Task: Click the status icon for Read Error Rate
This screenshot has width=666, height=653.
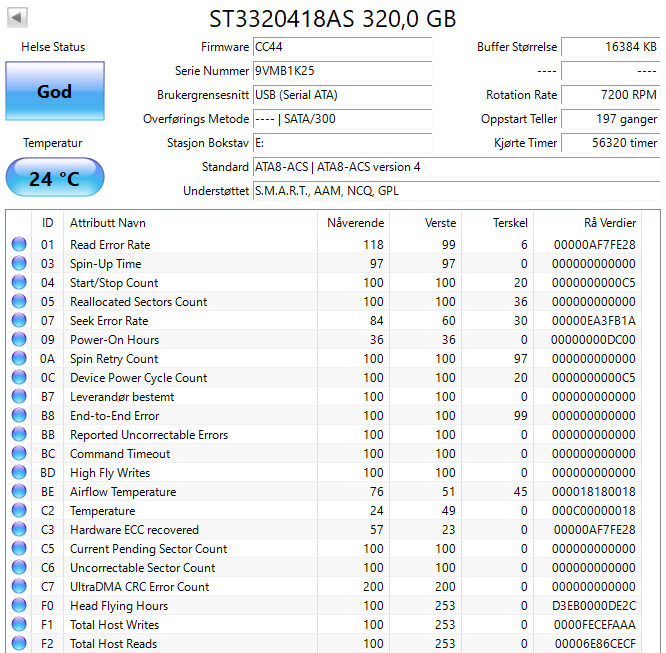Action: pyautogui.click(x=19, y=245)
